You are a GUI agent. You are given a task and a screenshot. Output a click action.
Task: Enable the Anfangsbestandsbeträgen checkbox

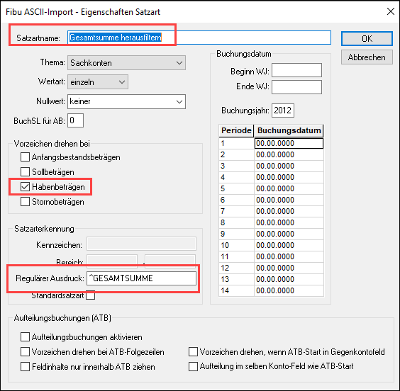25,157
